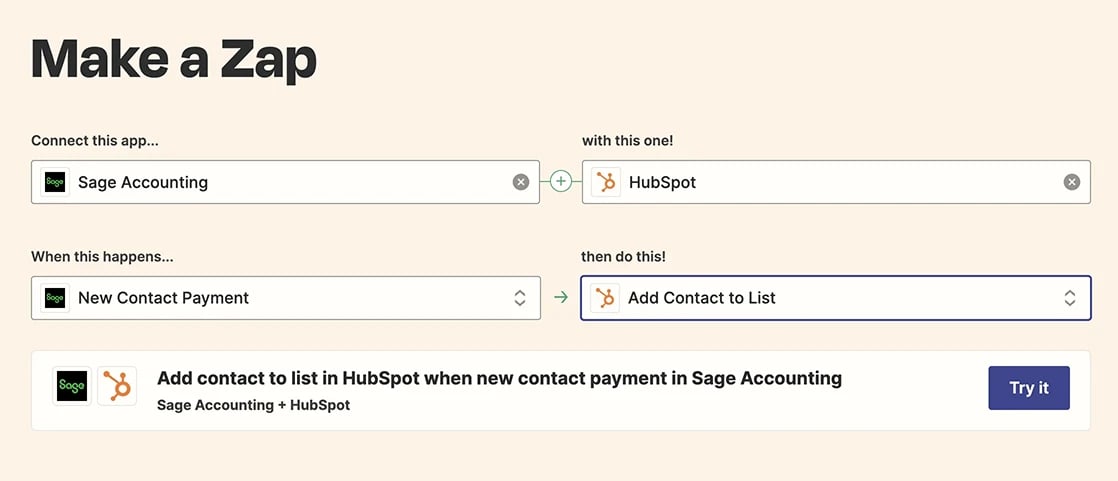Focus the HubSpot app search field
Screen dimensions: 1118x481
point(836,182)
